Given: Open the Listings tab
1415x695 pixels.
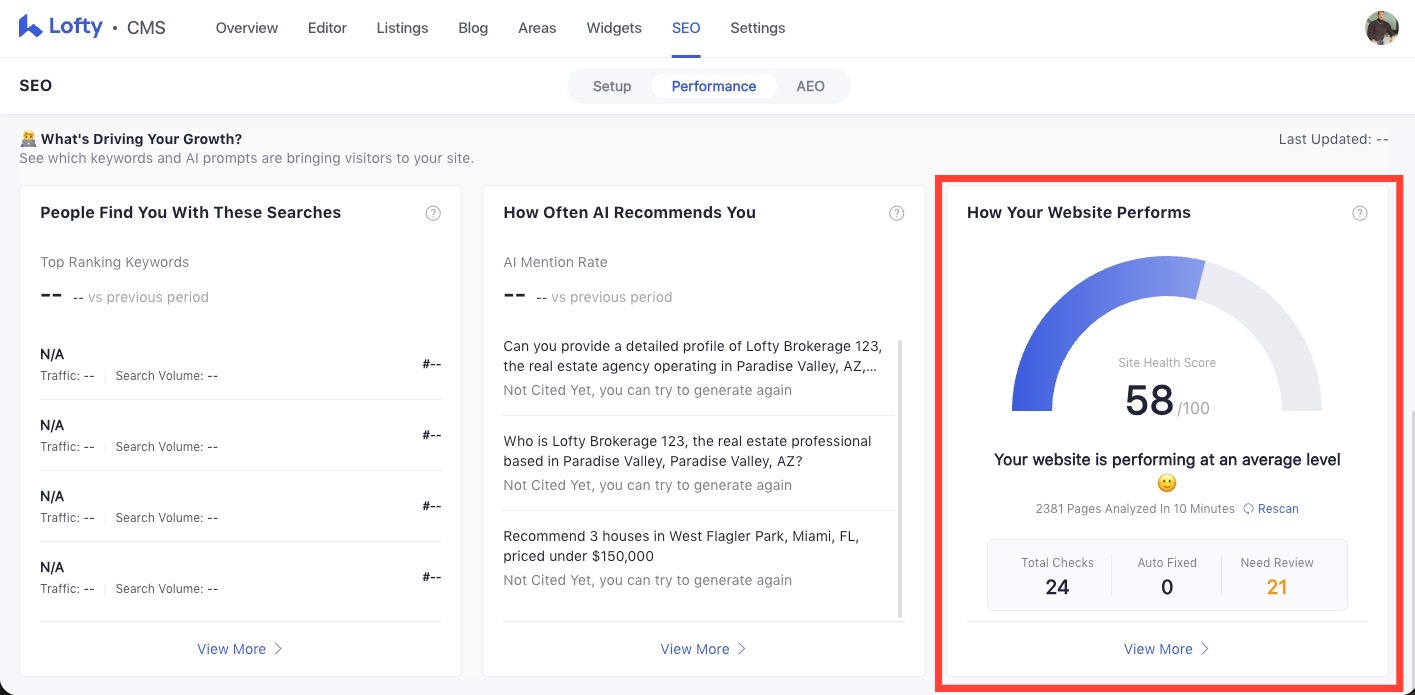Looking at the screenshot, I should coord(402,28).
